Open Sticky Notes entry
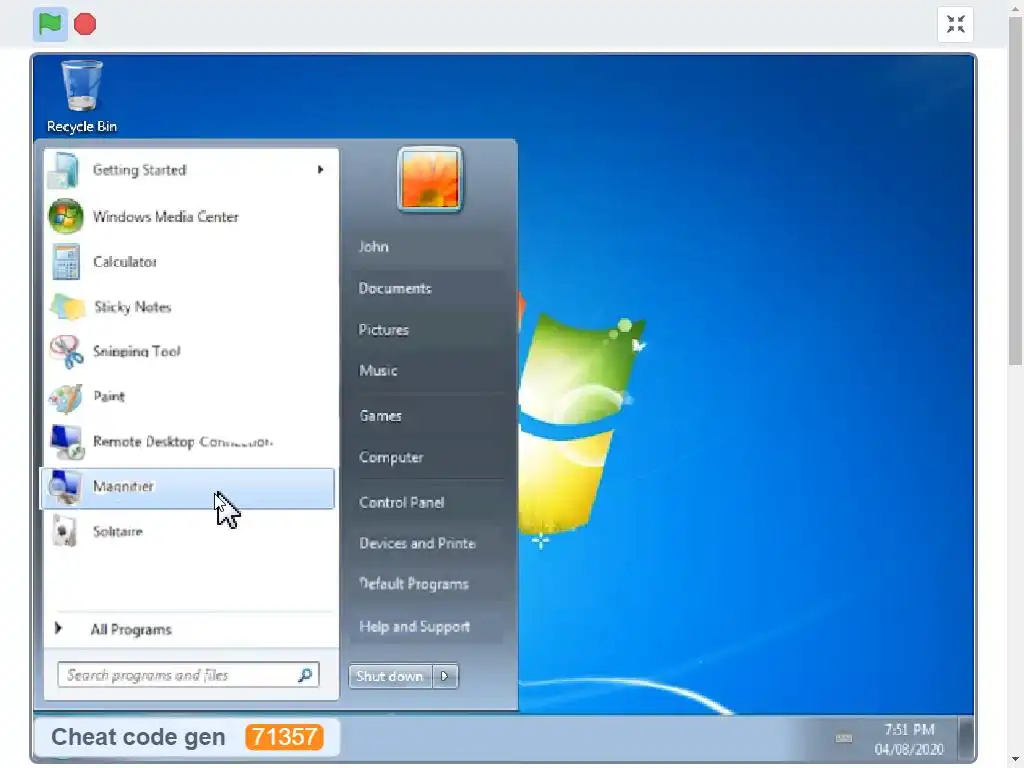Screen dimensions: 1024x768 [x=189, y=307]
